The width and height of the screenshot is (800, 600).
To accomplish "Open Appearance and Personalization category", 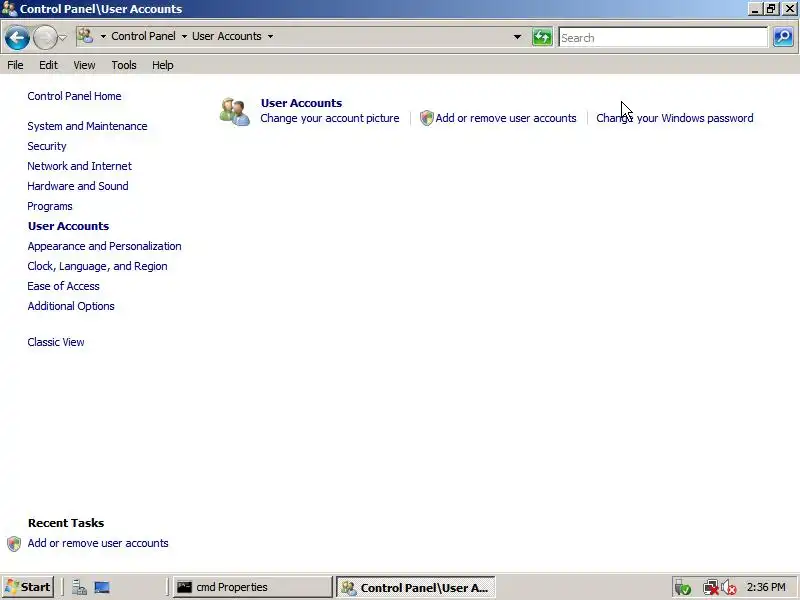I will (105, 246).
